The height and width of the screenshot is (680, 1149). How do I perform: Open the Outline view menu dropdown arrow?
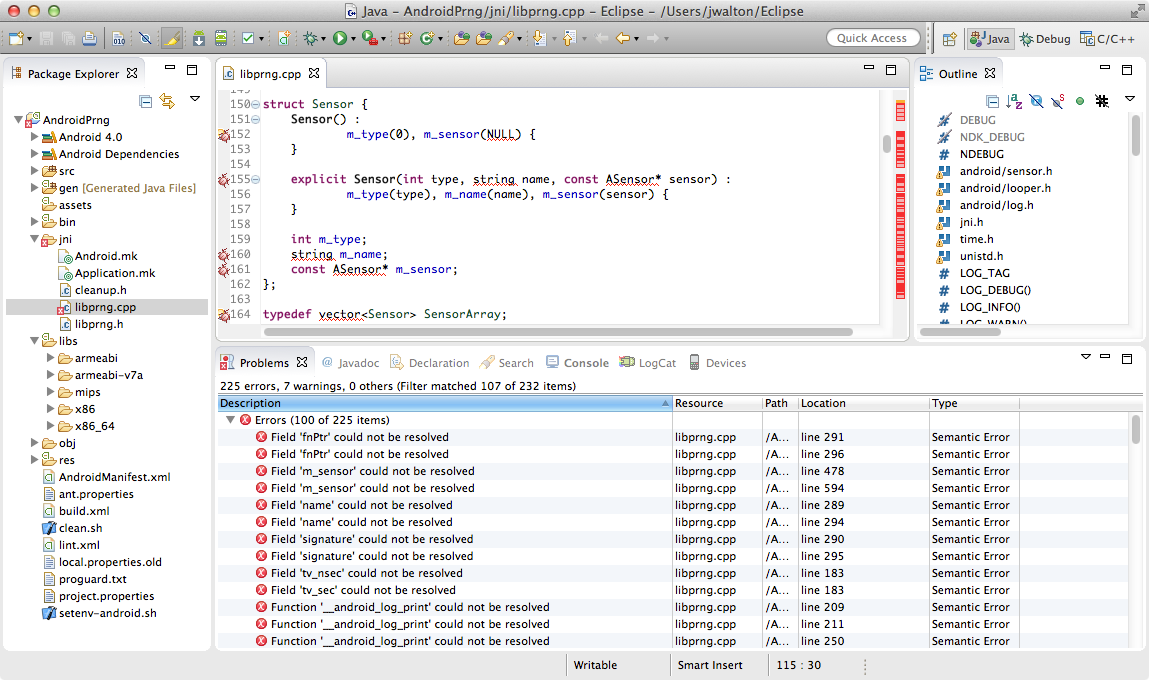(1129, 99)
